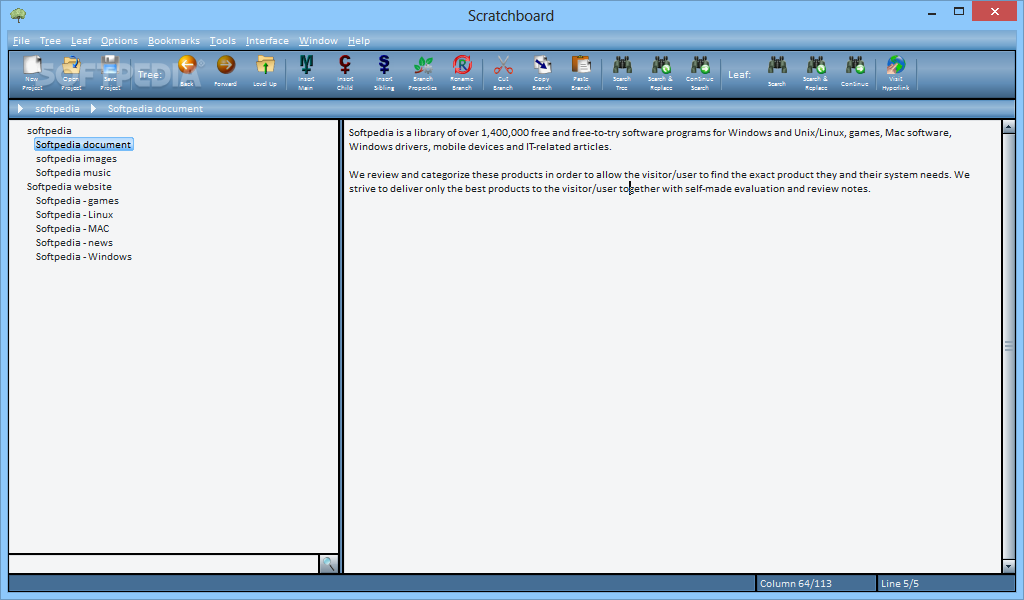Go Forward in the tree
The width and height of the screenshot is (1024, 600).
coord(225,71)
